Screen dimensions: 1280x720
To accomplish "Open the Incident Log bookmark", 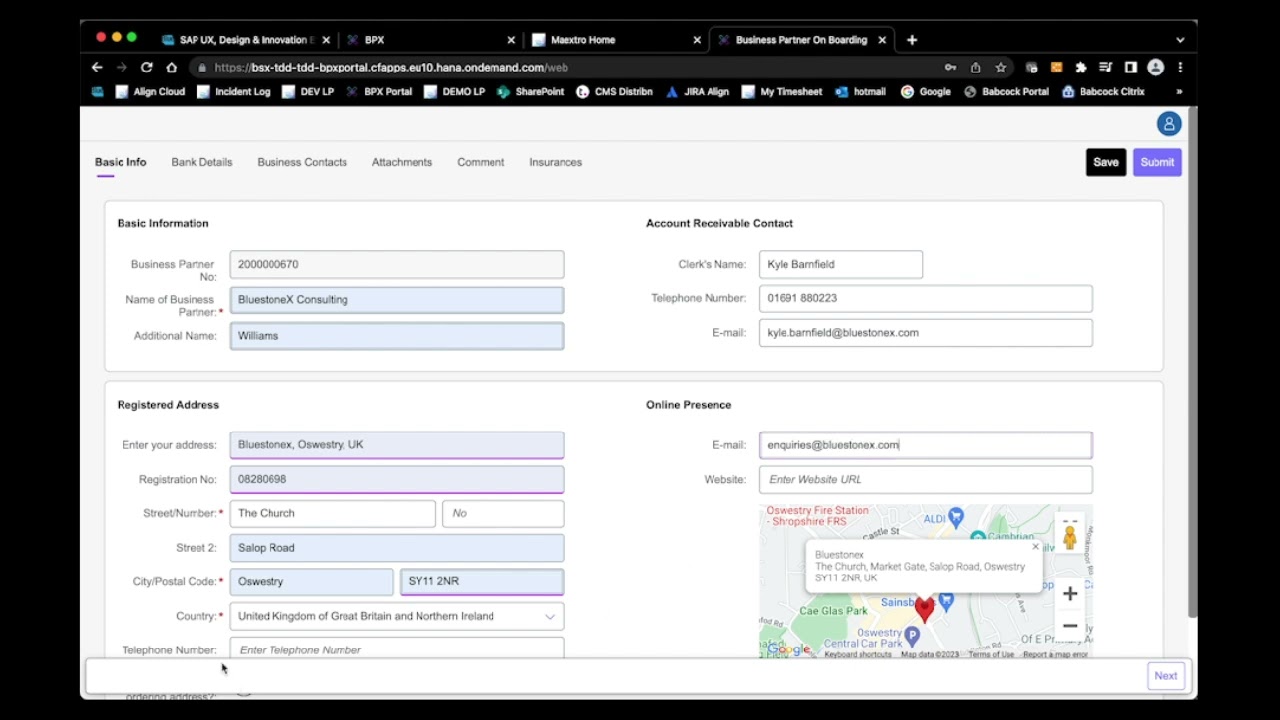I will 234,91.
